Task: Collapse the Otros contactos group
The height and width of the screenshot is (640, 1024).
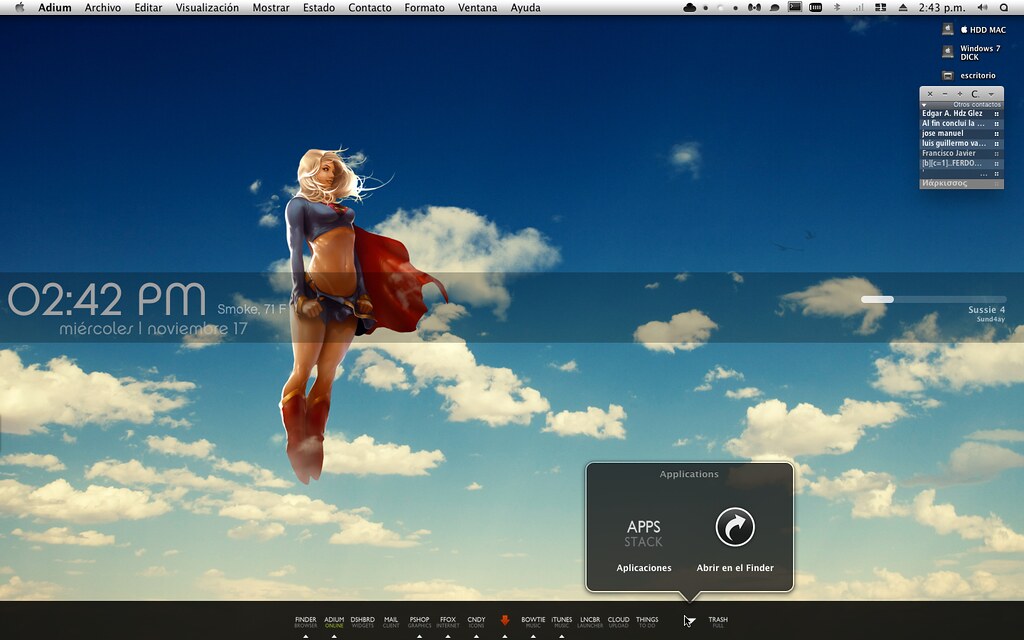Action: tap(924, 104)
